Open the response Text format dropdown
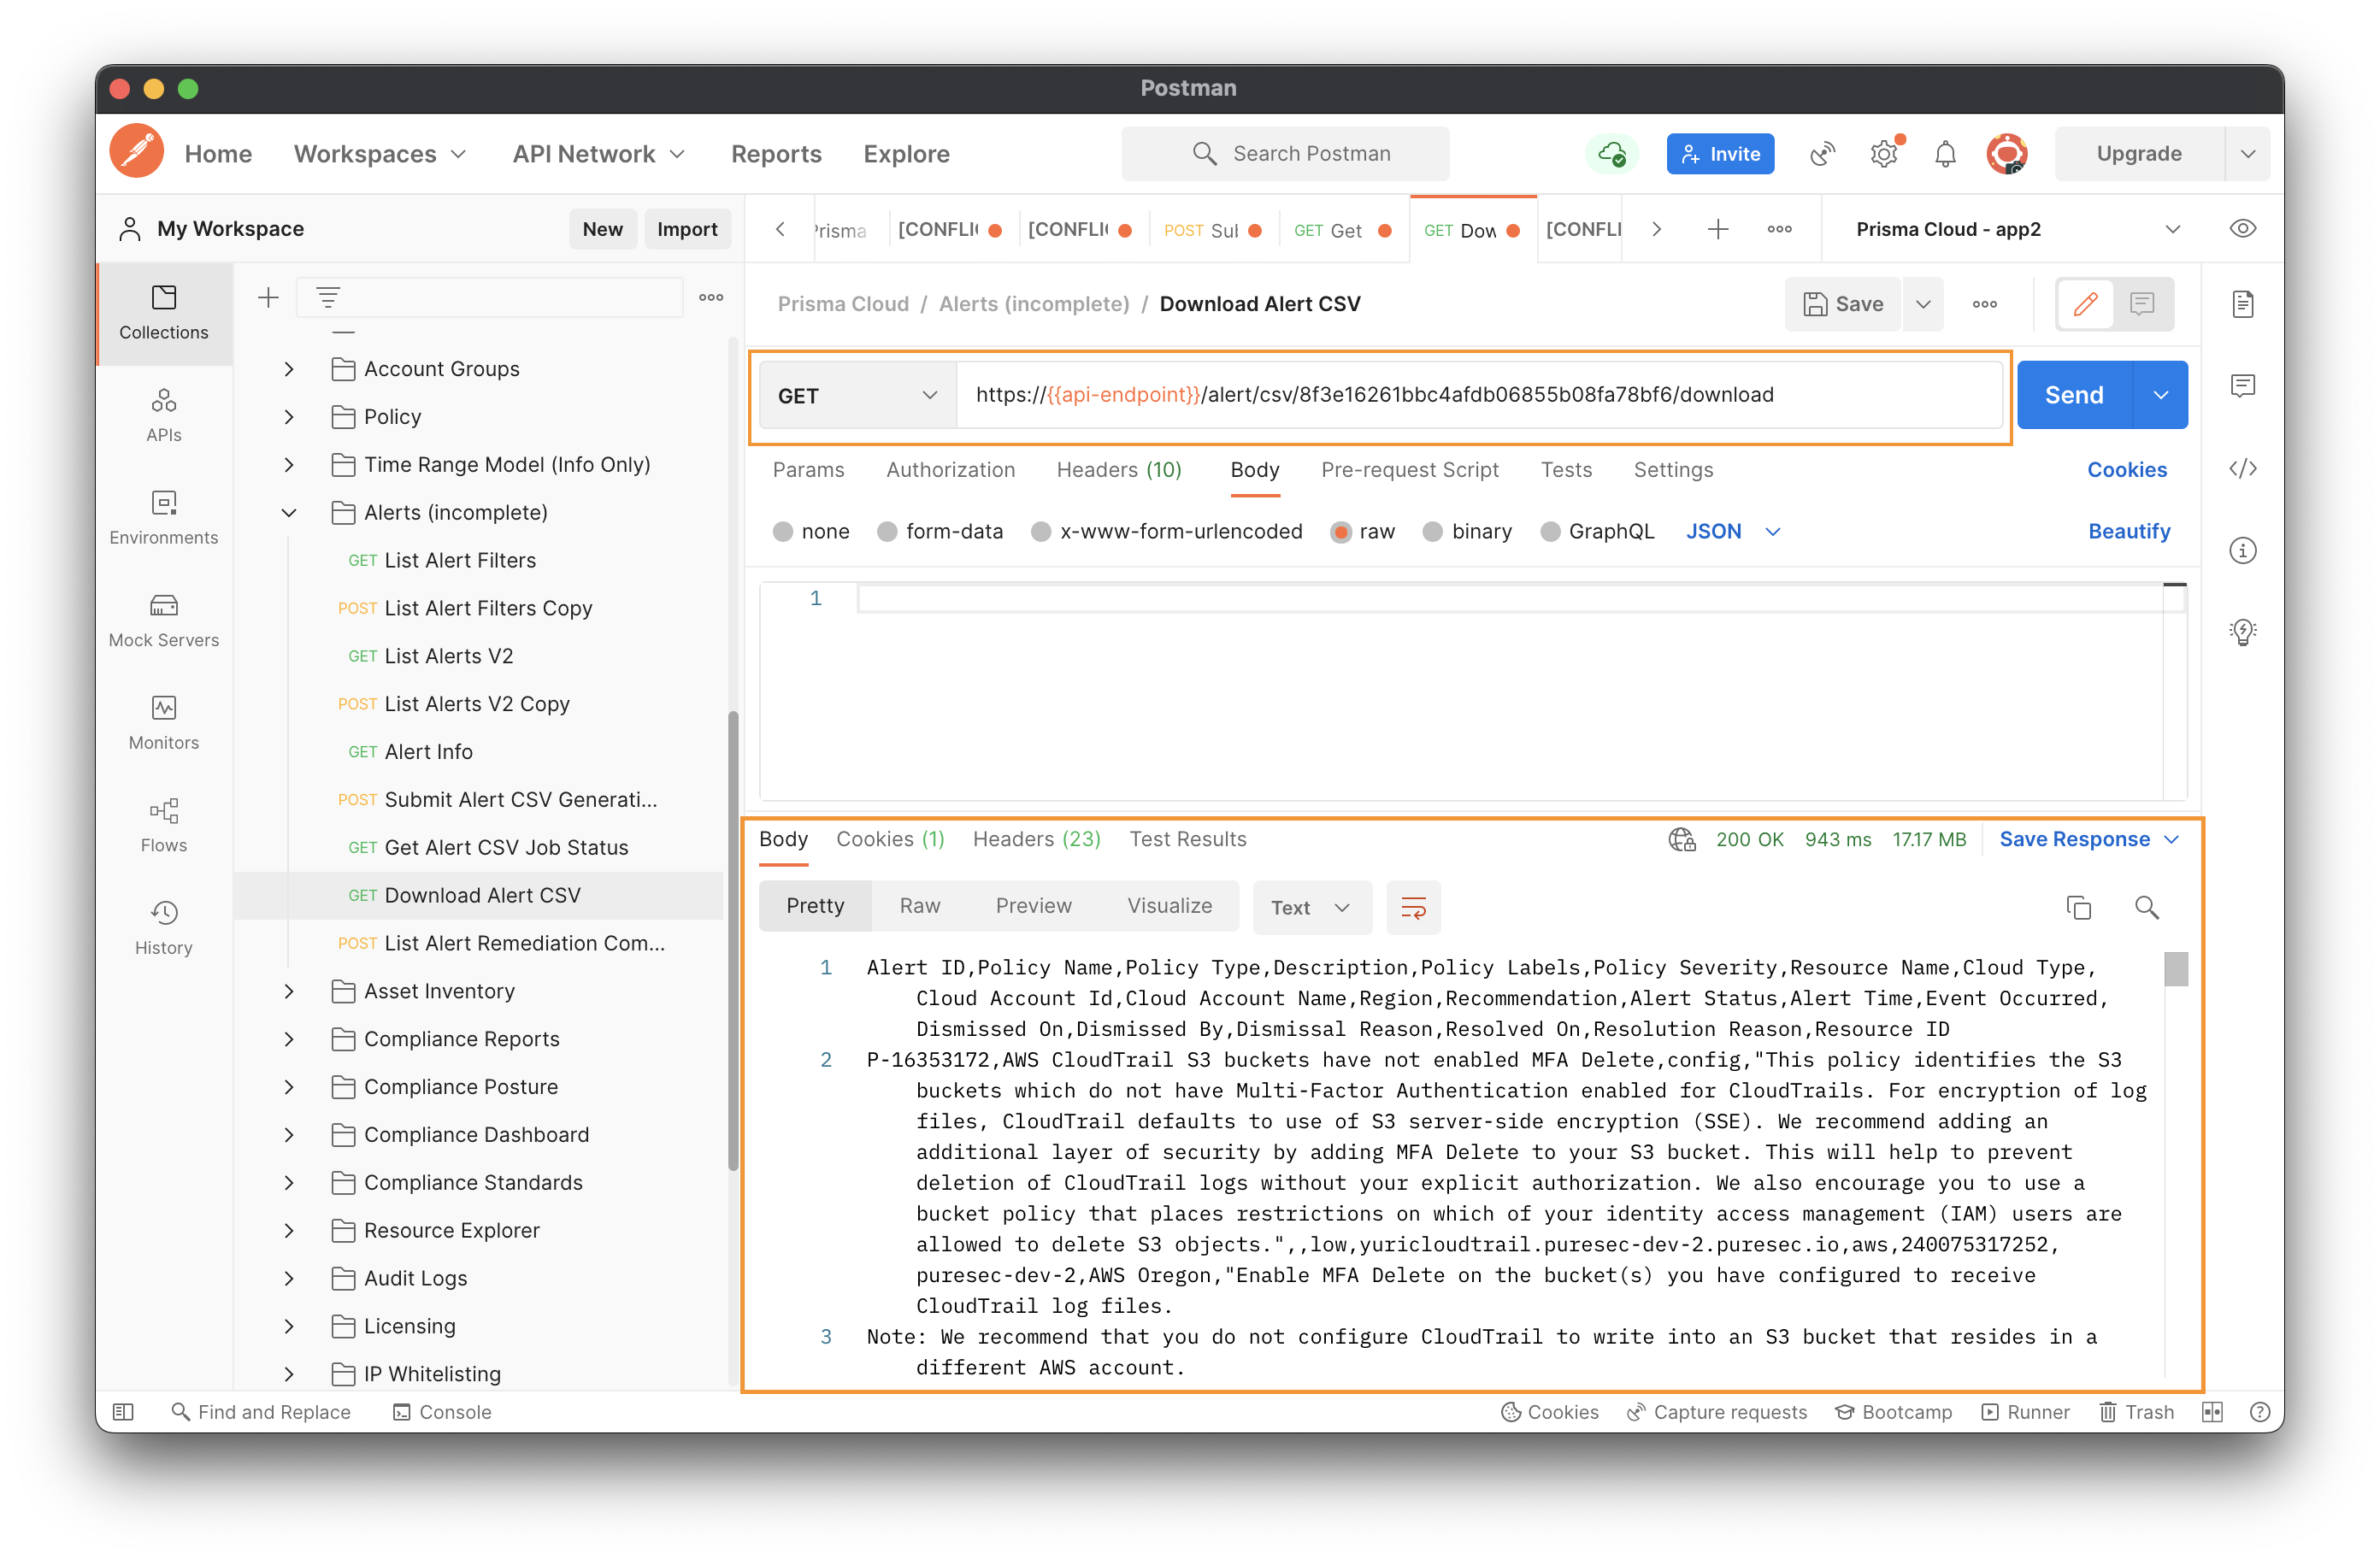This screenshot has width=2380, height=1559. pos(1311,907)
